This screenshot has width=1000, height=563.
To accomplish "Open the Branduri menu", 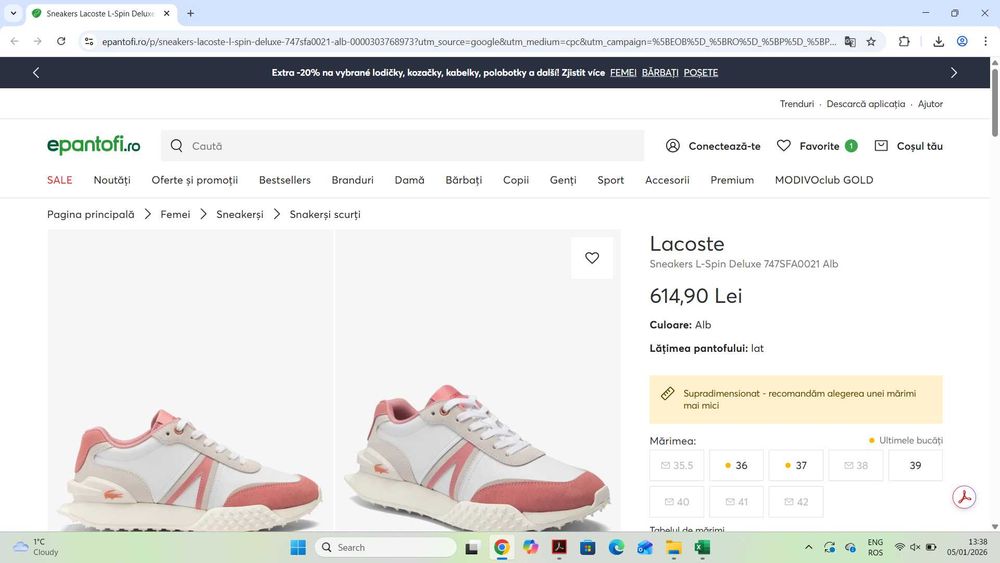I will [x=353, y=180].
